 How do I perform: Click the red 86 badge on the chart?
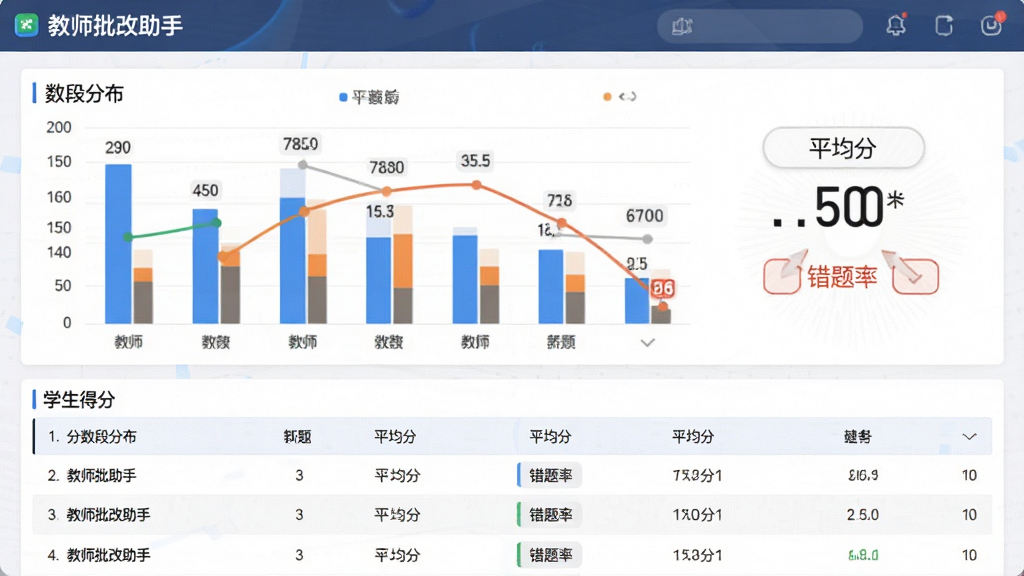(x=663, y=288)
